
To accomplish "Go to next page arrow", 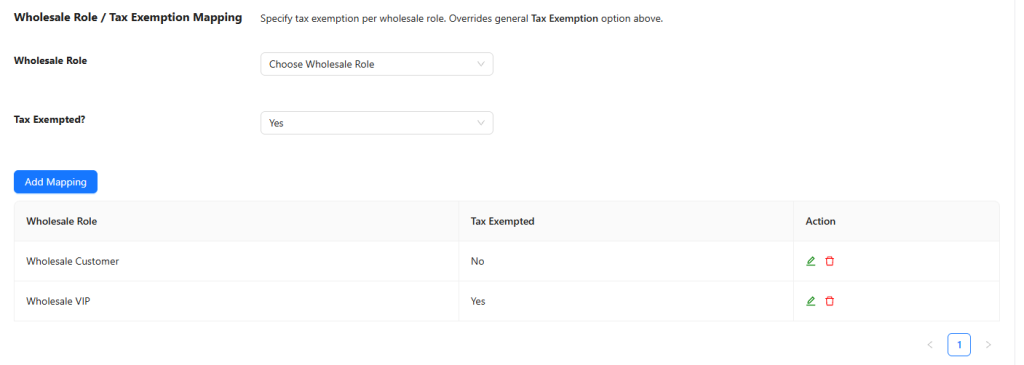I will [988, 344].
